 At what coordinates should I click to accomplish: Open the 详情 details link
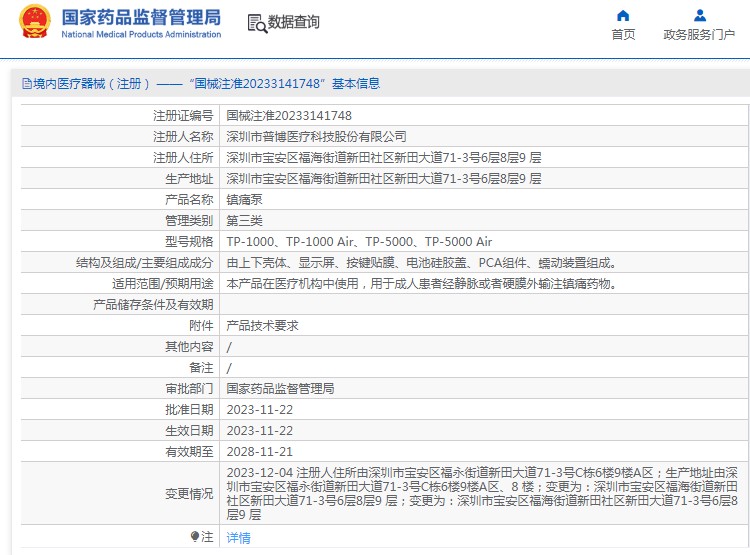coord(238,537)
